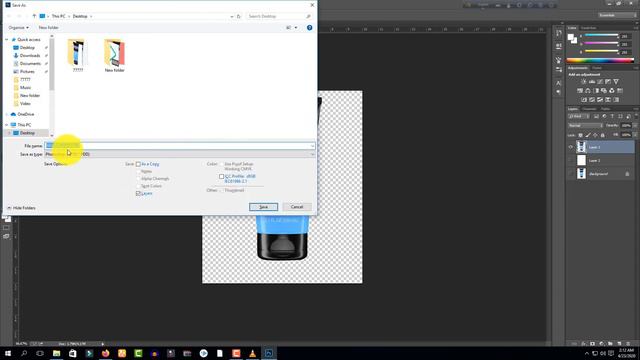Select Downloads in Quick access

point(30,56)
